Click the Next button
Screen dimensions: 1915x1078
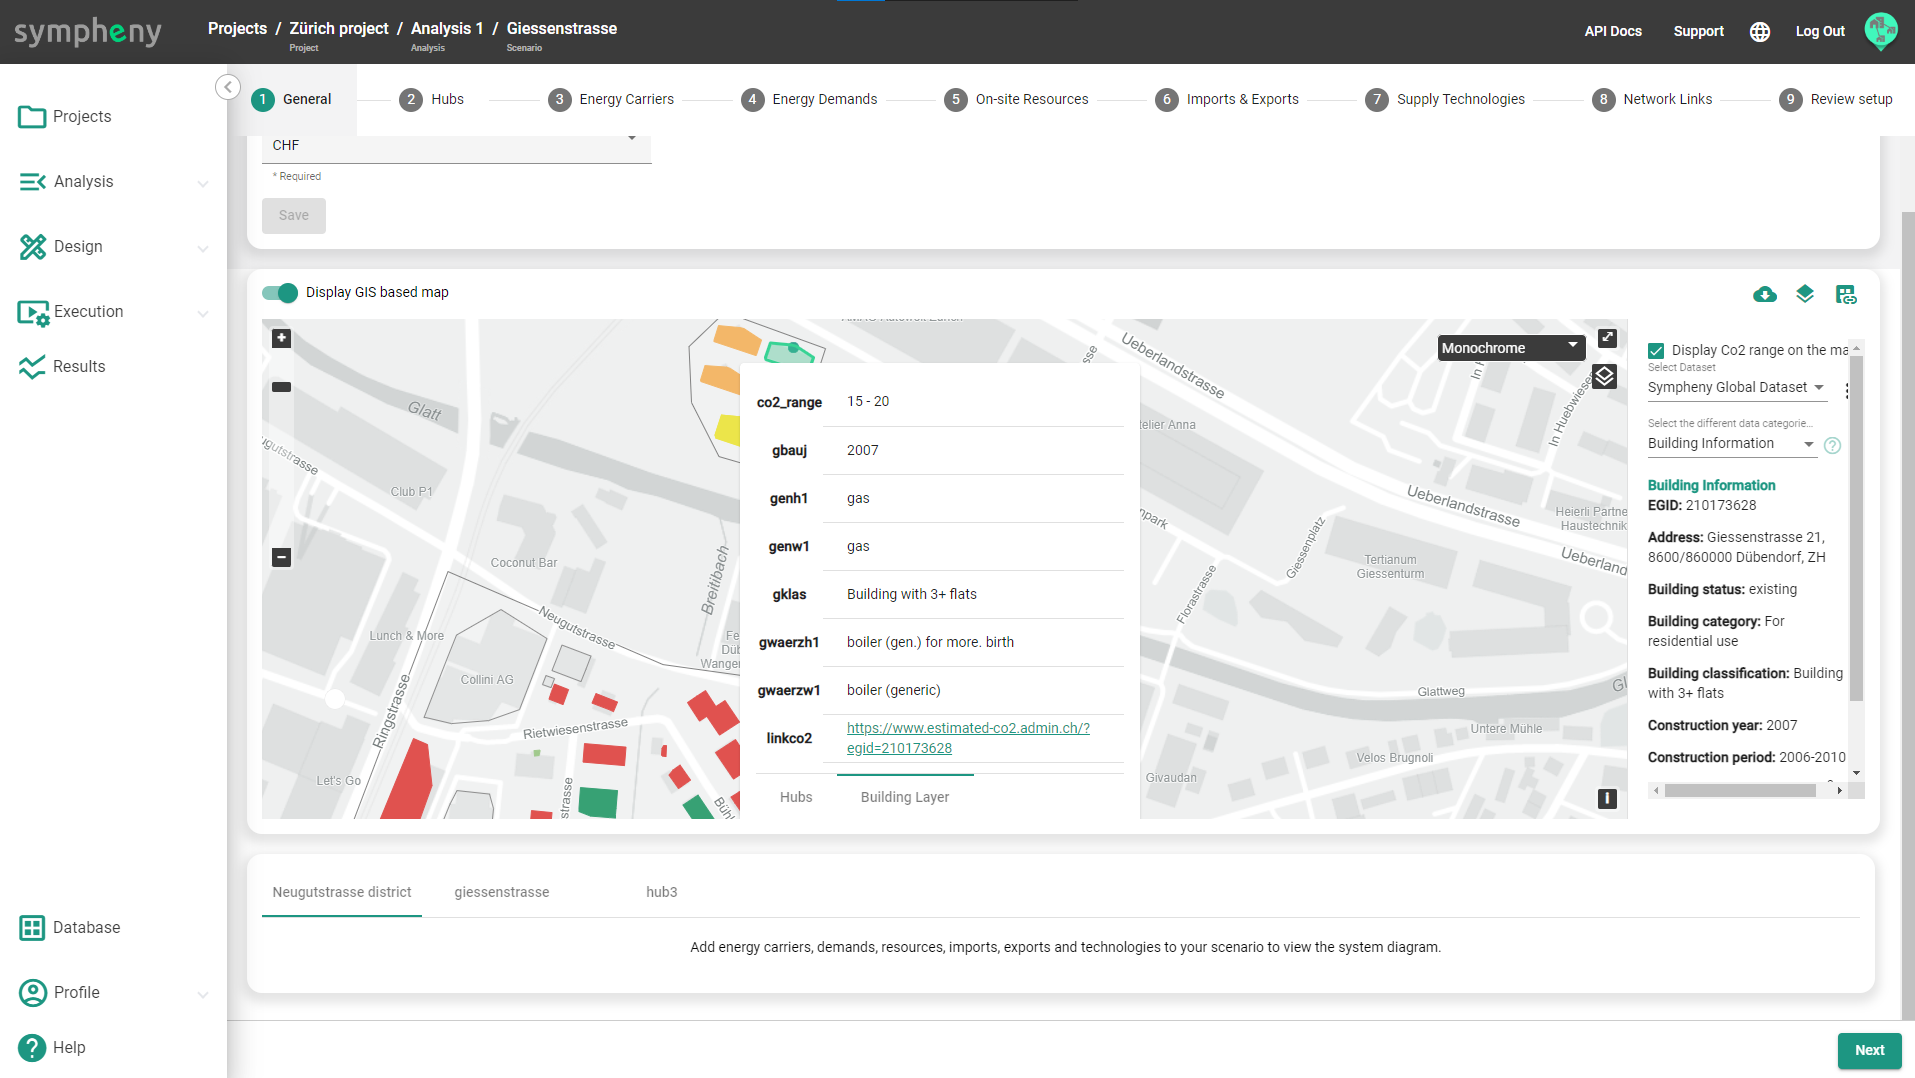point(1869,1050)
